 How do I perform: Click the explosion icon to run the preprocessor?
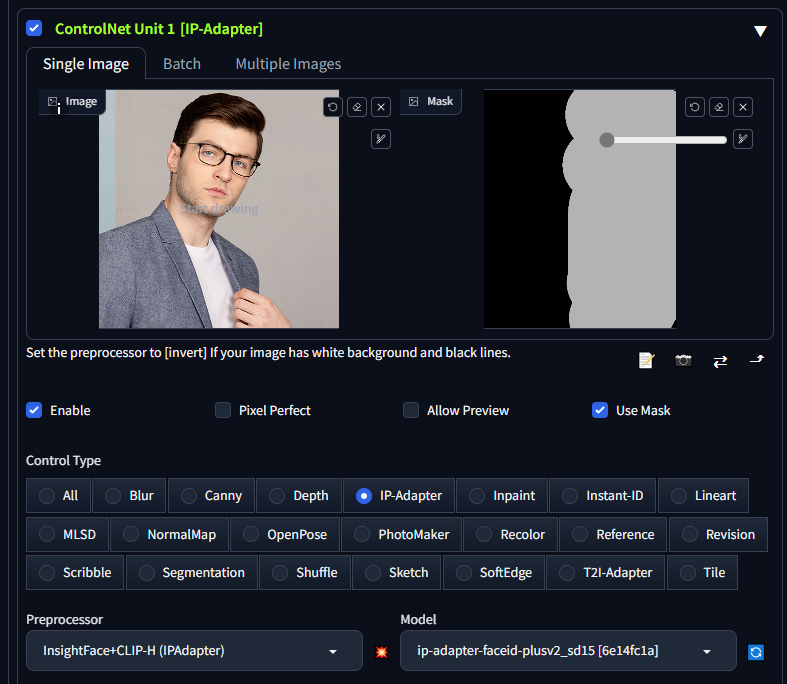point(381,651)
